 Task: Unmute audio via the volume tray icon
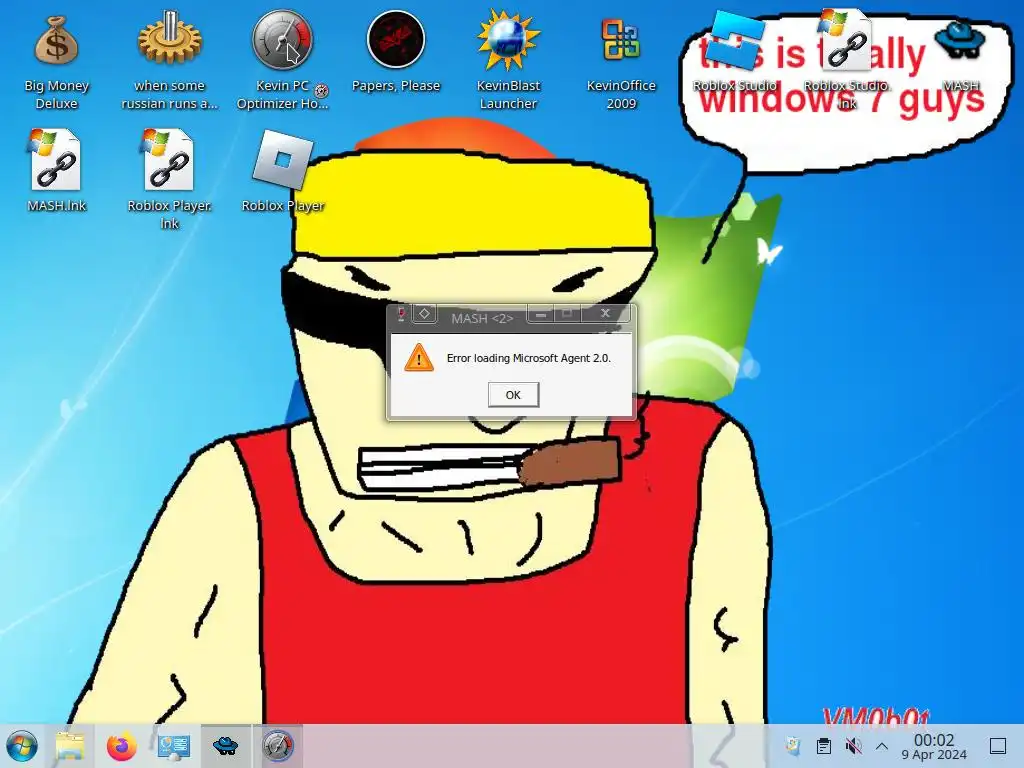coord(853,746)
